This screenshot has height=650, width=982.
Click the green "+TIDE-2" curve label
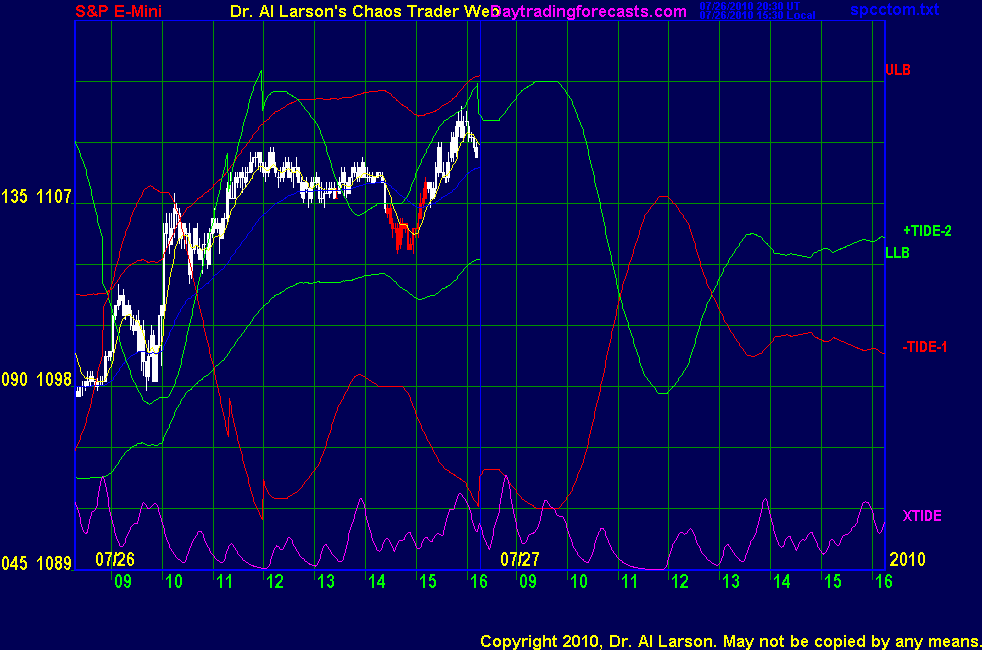coord(927,231)
